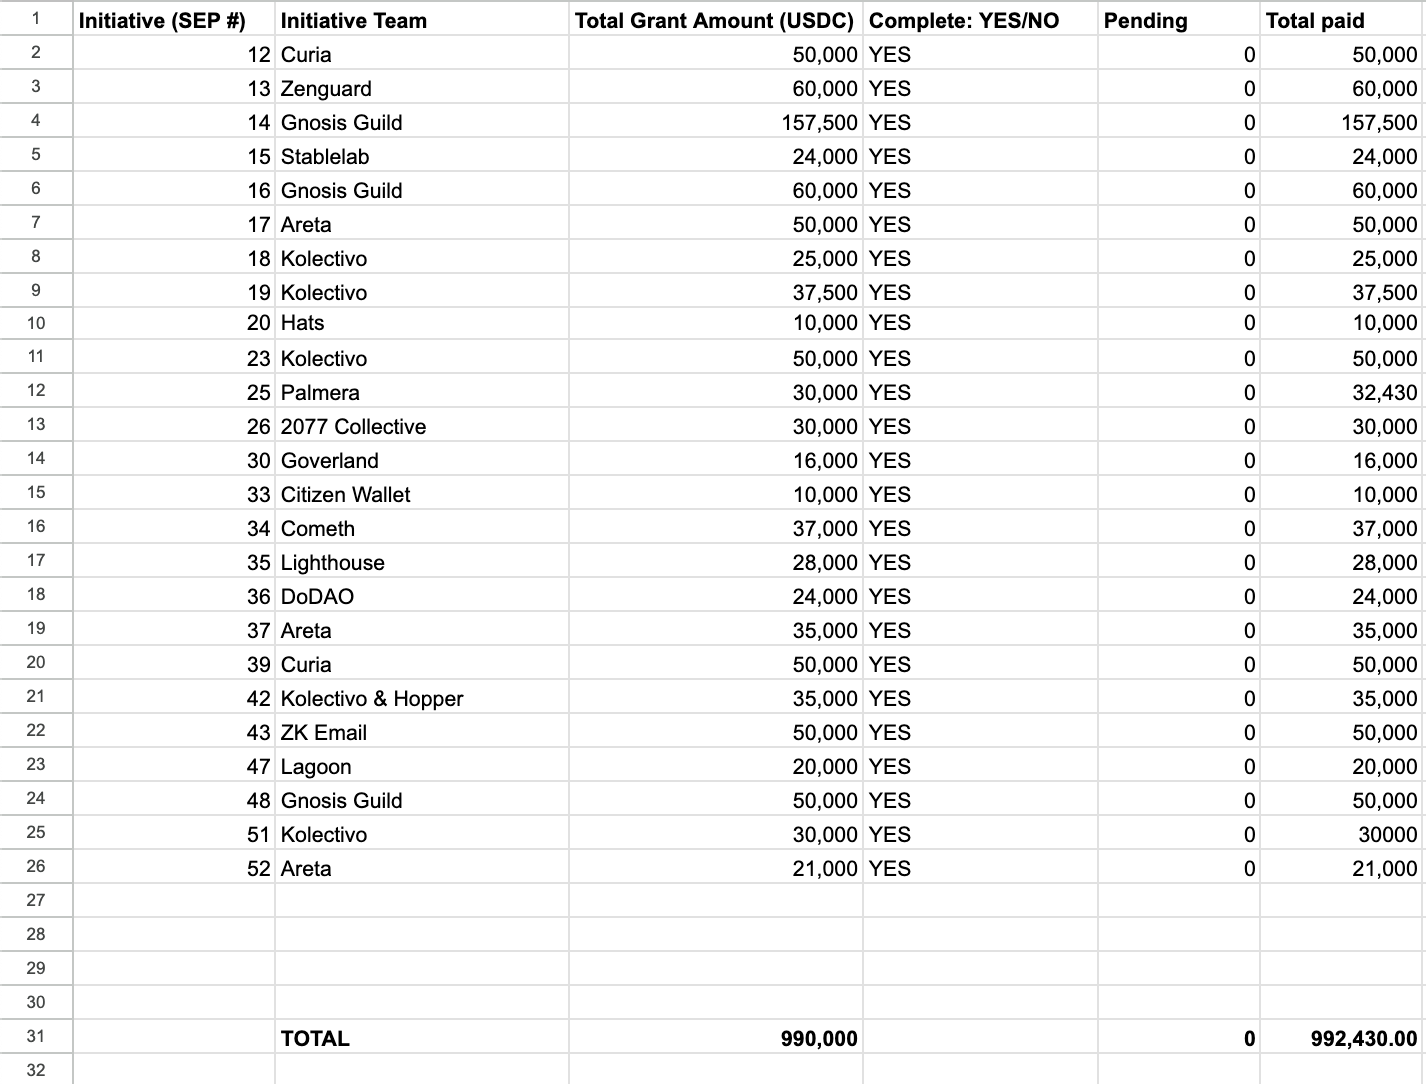1426x1084 pixels.
Task: Click the 157,500 grant amount cell
Action: click(715, 122)
